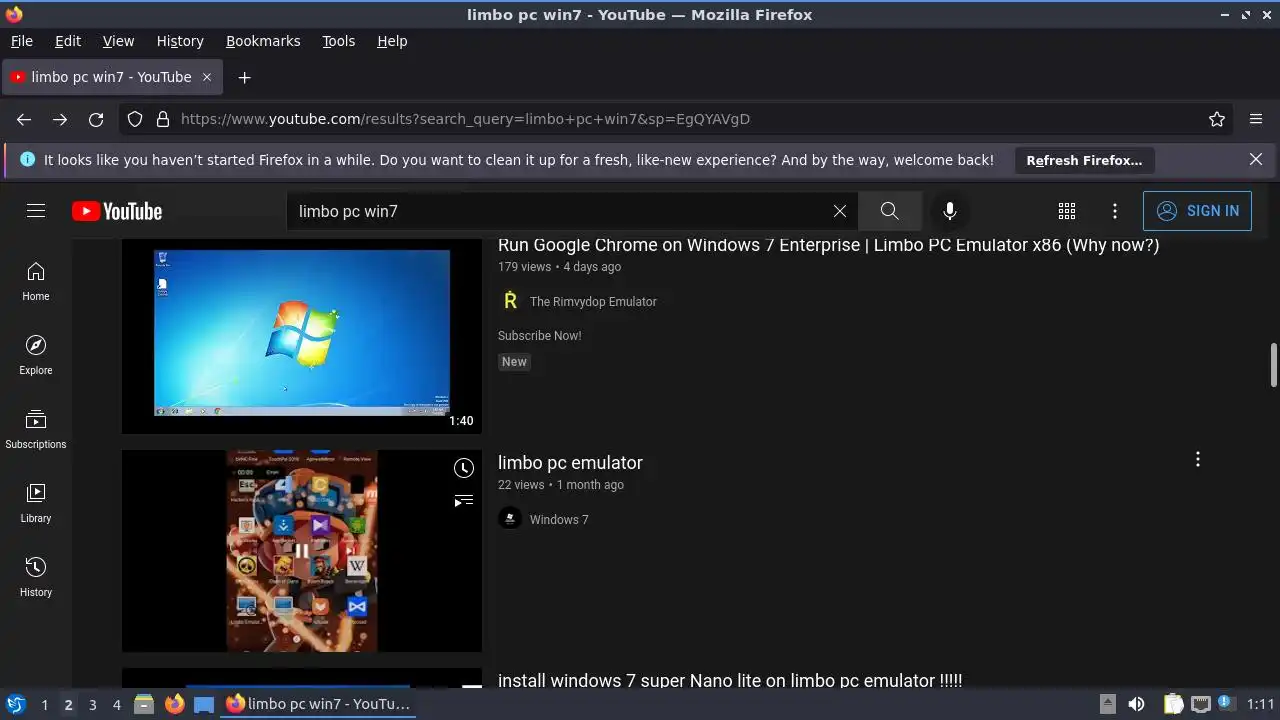Visit the Windows 7 channel name
This screenshot has width=1280, height=720.
tap(559, 519)
